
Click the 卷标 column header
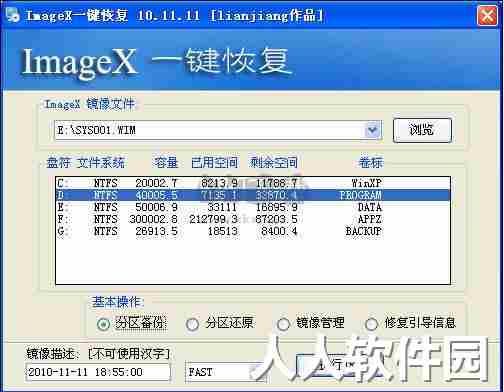pos(371,163)
